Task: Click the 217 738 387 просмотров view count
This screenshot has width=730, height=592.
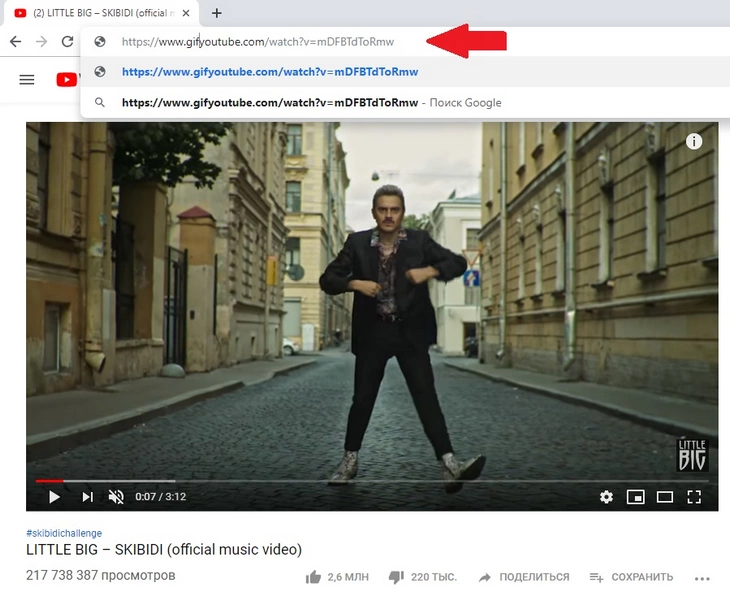Action: (101, 576)
